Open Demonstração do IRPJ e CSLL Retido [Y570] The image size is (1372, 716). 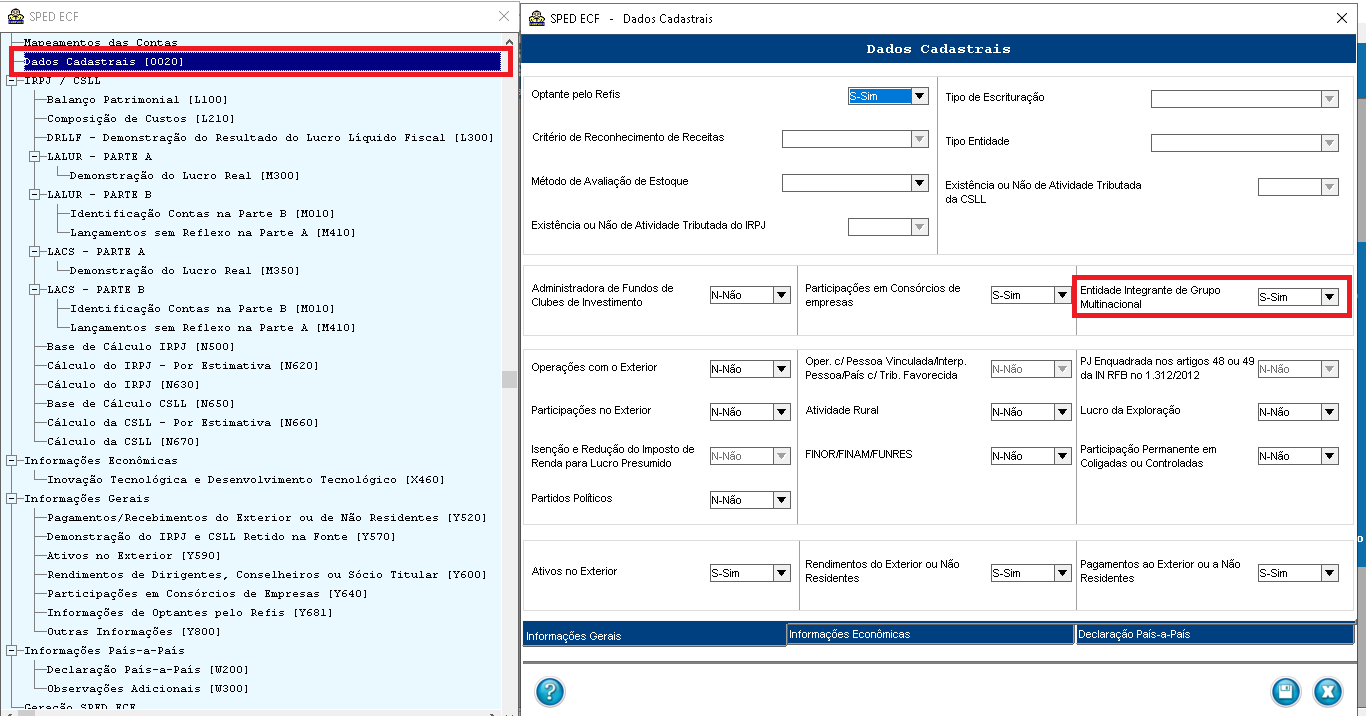[221, 537]
